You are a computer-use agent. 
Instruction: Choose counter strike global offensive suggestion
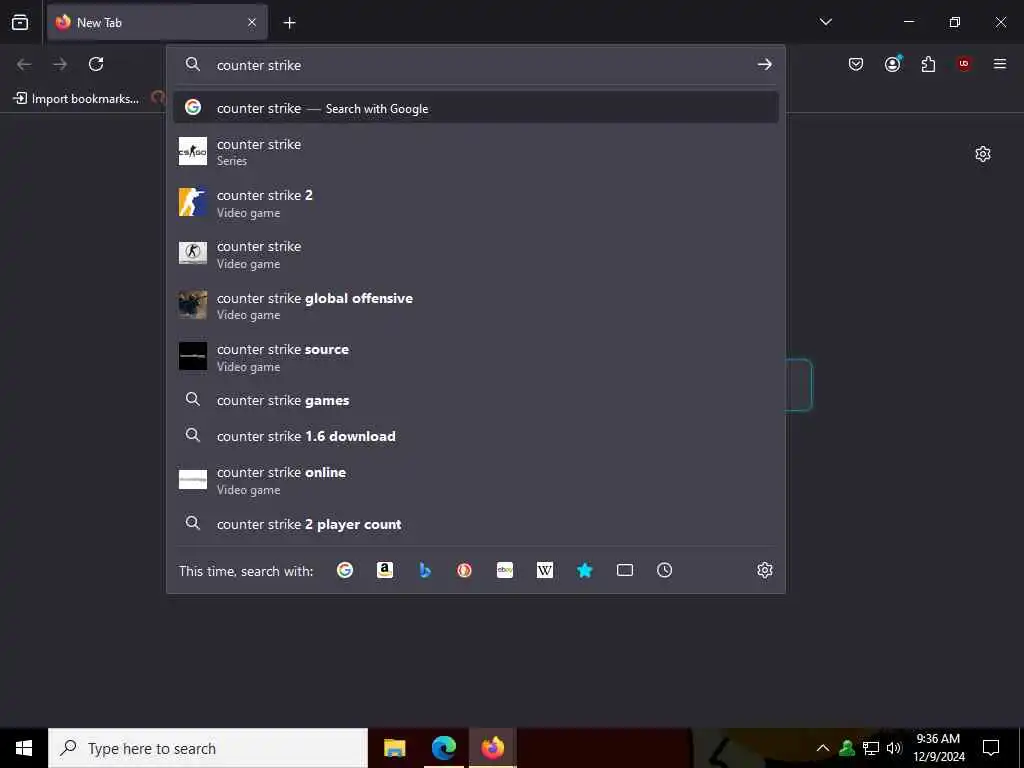[475, 306]
